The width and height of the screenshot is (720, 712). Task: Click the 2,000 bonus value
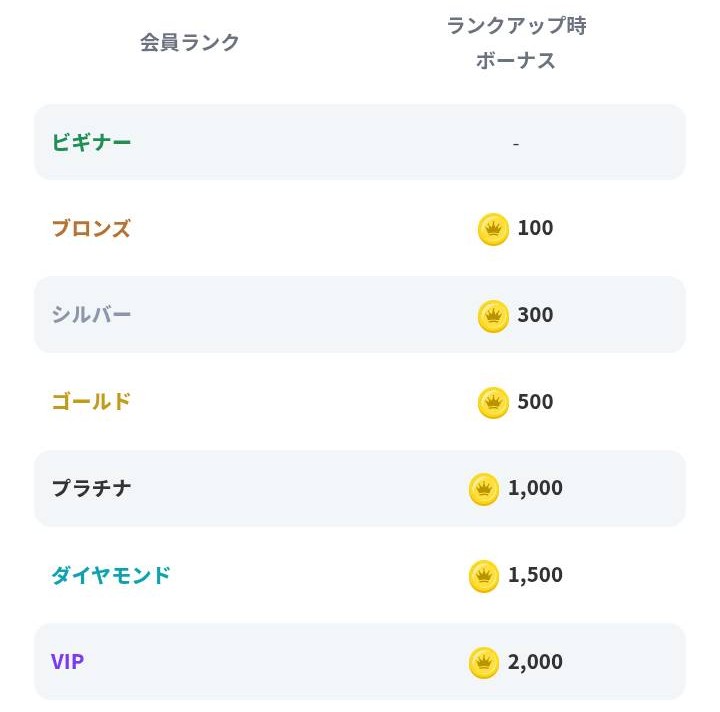[535, 662]
